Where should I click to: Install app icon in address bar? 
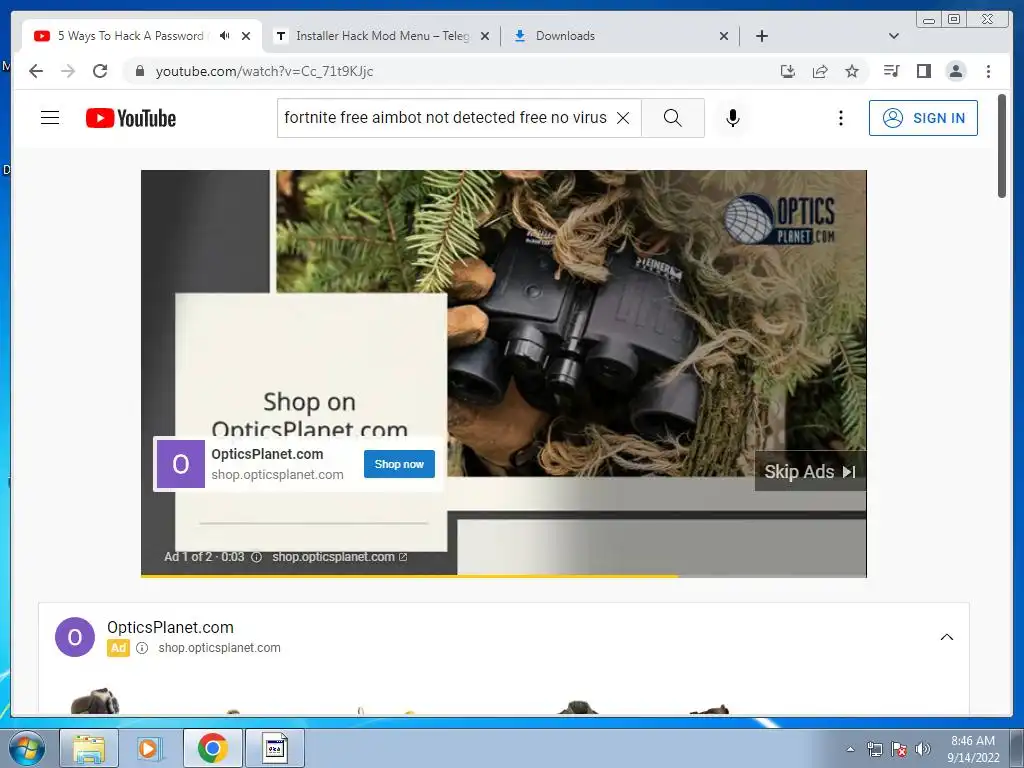[788, 71]
